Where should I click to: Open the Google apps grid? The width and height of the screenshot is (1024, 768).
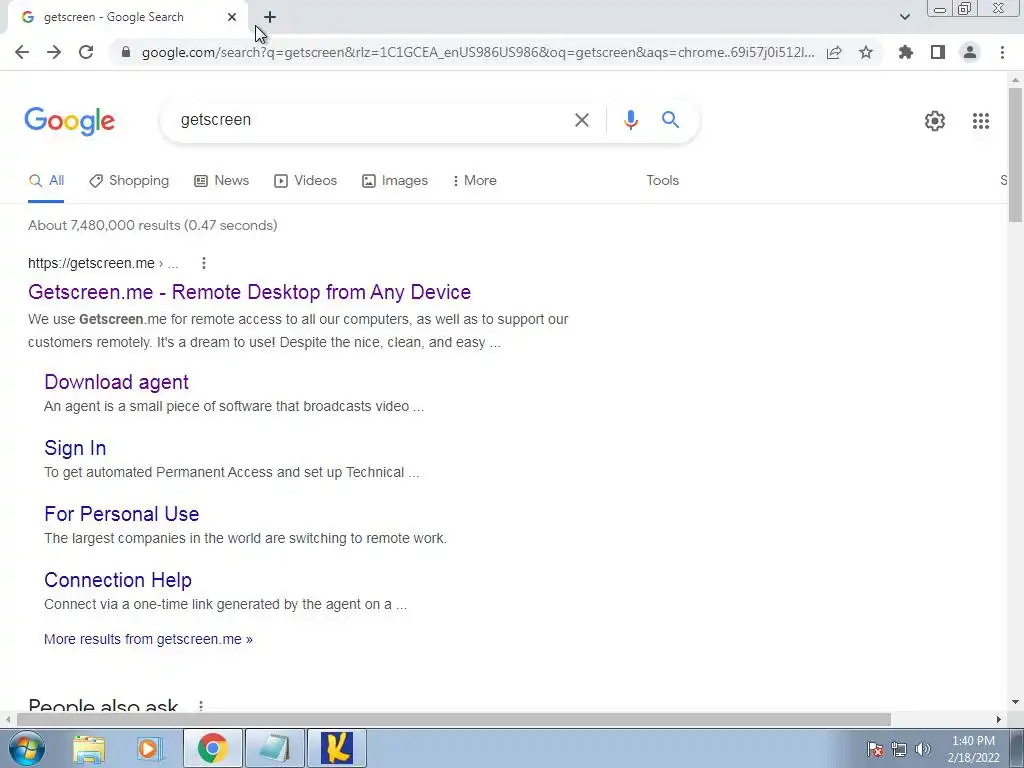pyautogui.click(x=981, y=121)
